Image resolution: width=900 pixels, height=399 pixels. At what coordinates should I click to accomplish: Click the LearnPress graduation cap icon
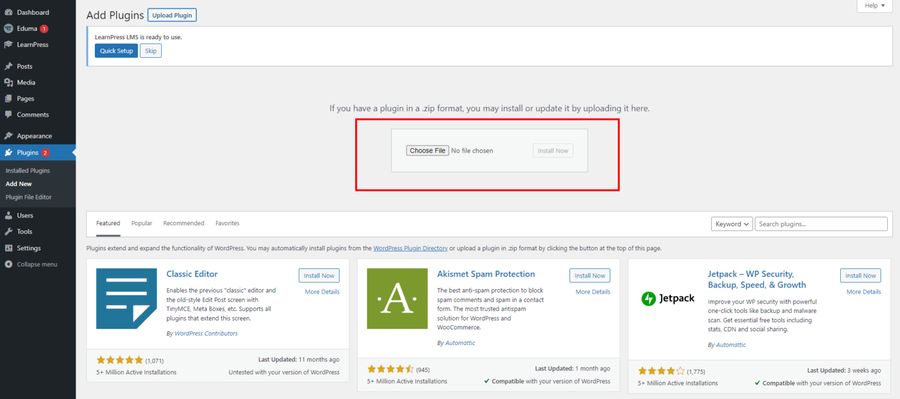(x=8, y=45)
